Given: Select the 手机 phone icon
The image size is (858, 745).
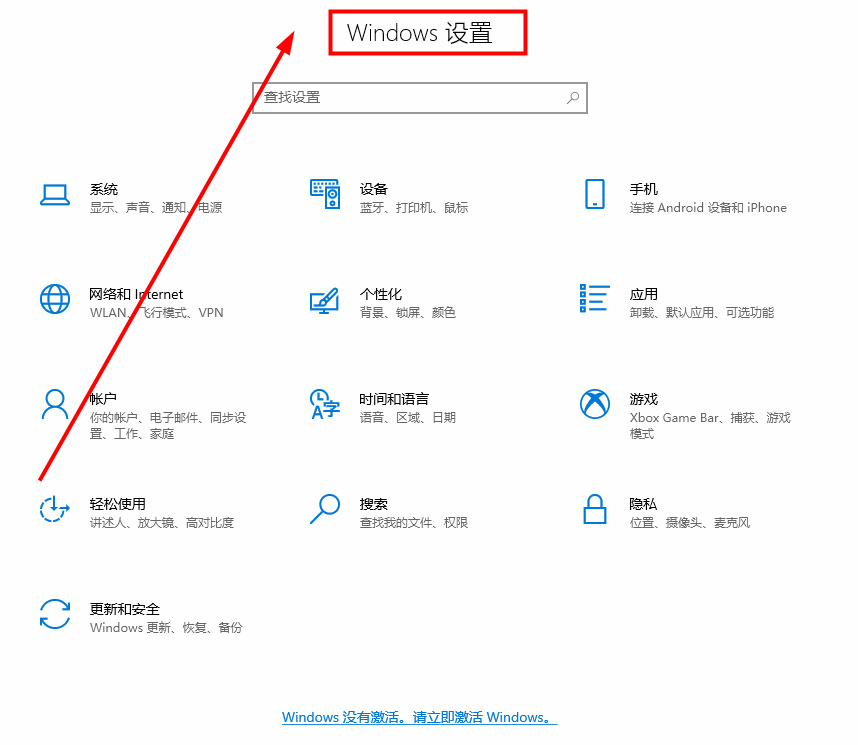Looking at the screenshot, I should tap(595, 195).
